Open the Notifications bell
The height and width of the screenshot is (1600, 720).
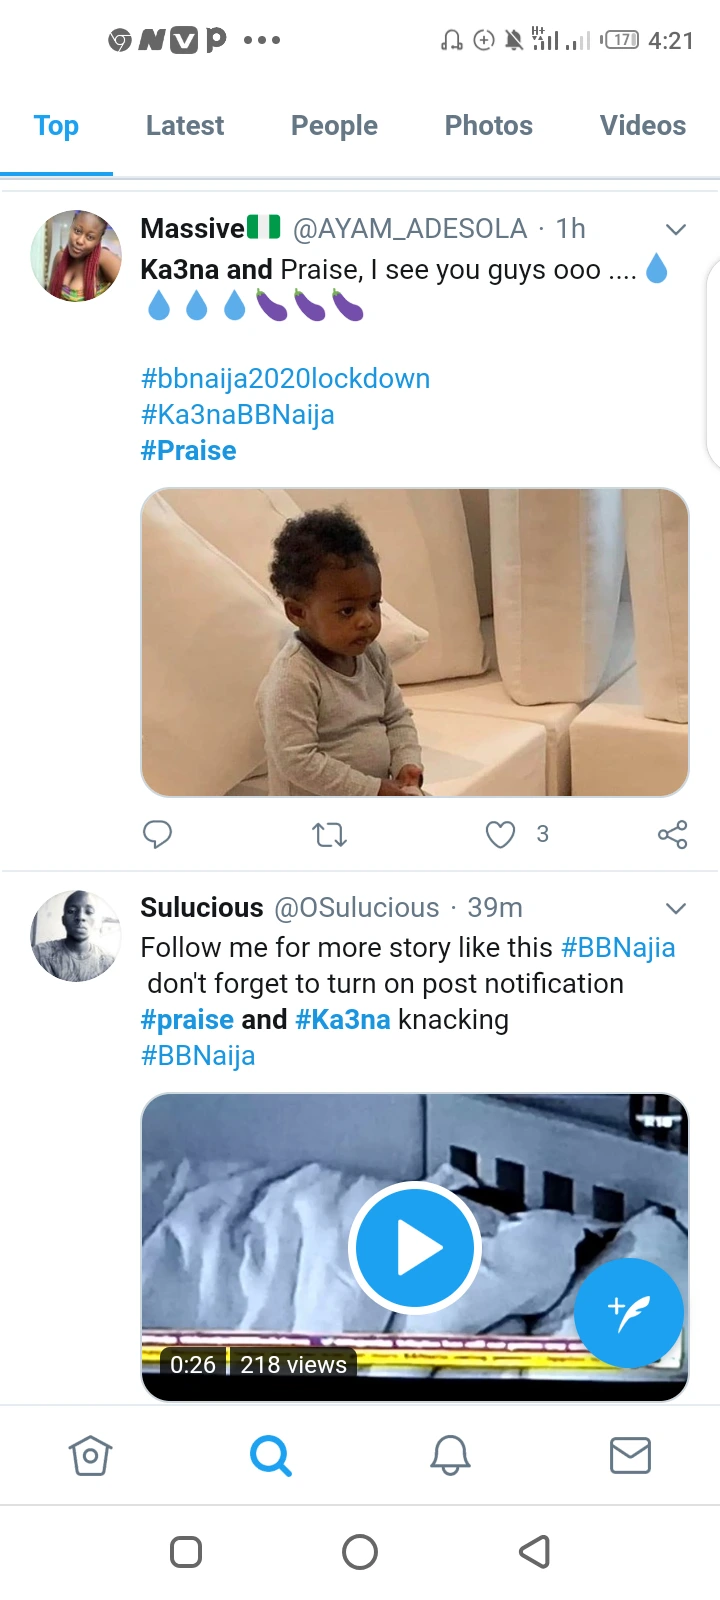(x=450, y=1455)
